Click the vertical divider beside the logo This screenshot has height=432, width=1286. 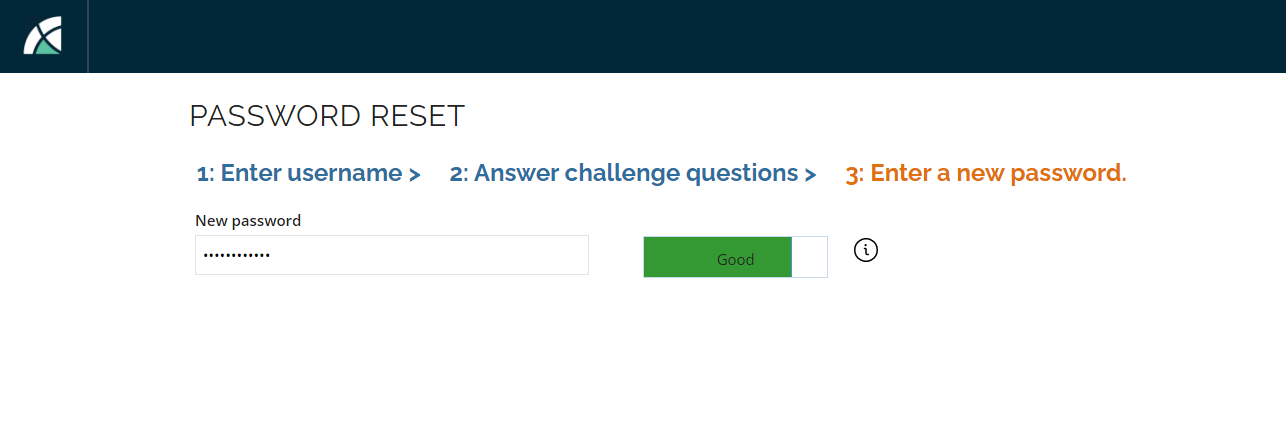[x=88, y=36]
